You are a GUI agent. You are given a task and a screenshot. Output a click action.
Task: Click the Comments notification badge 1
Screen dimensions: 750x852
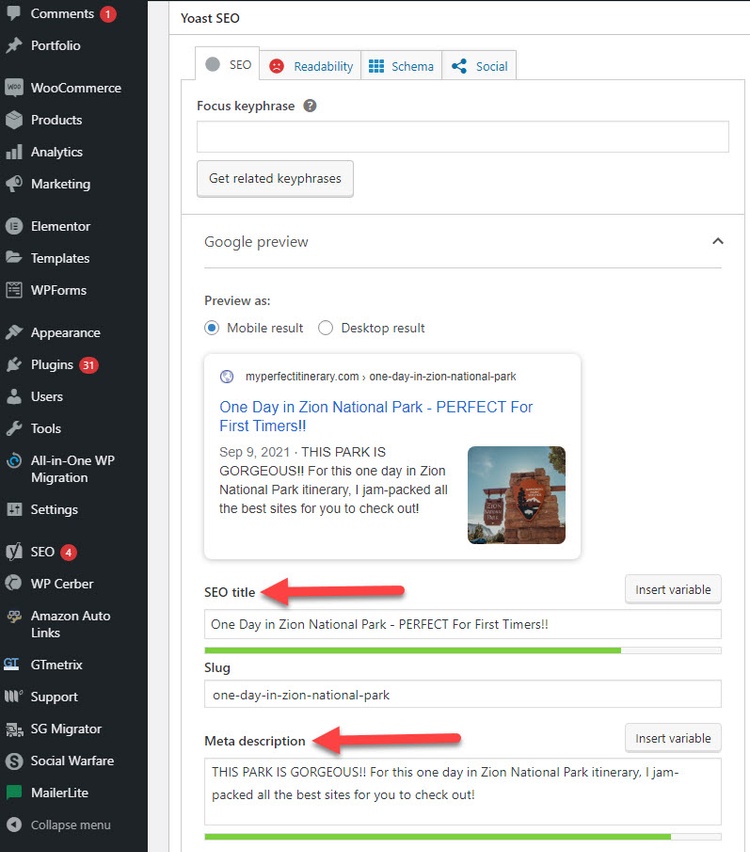pyautogui.click(x=108, y=14)
